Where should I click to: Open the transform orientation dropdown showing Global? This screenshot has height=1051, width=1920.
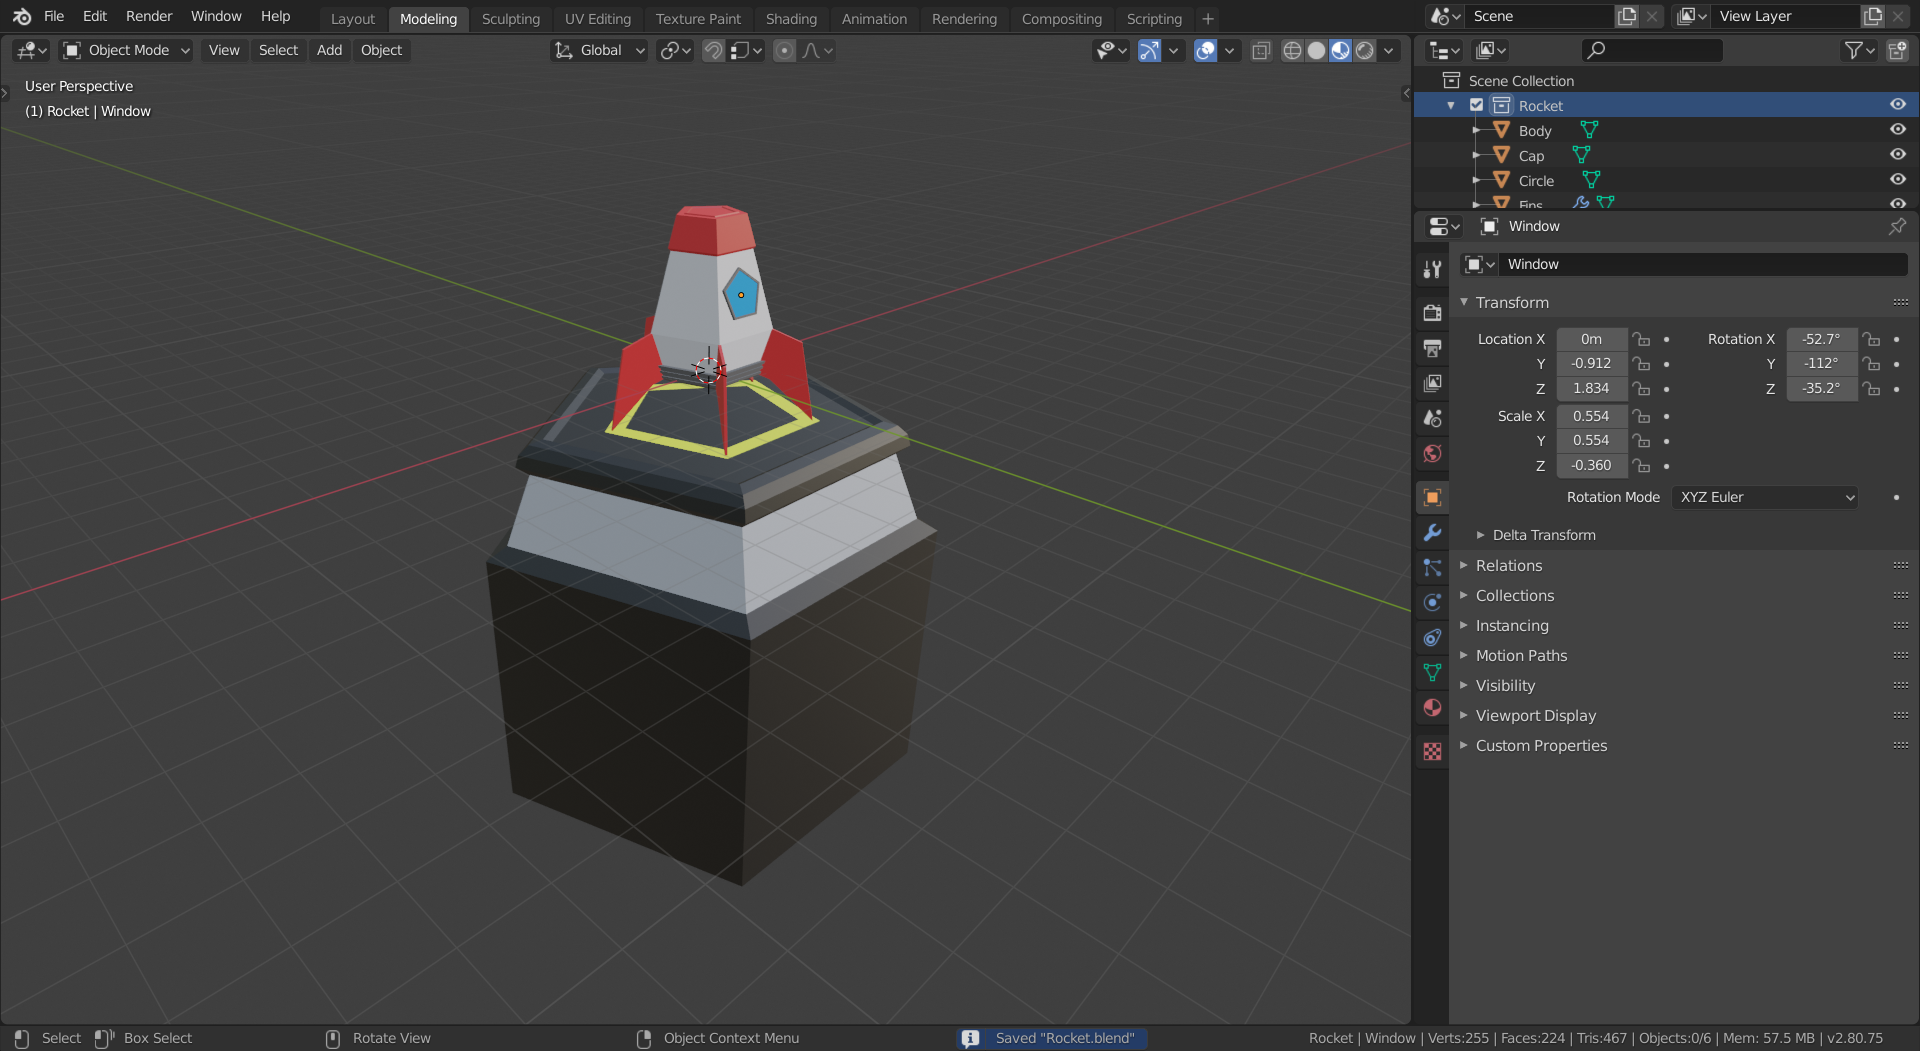coord(598,50)
